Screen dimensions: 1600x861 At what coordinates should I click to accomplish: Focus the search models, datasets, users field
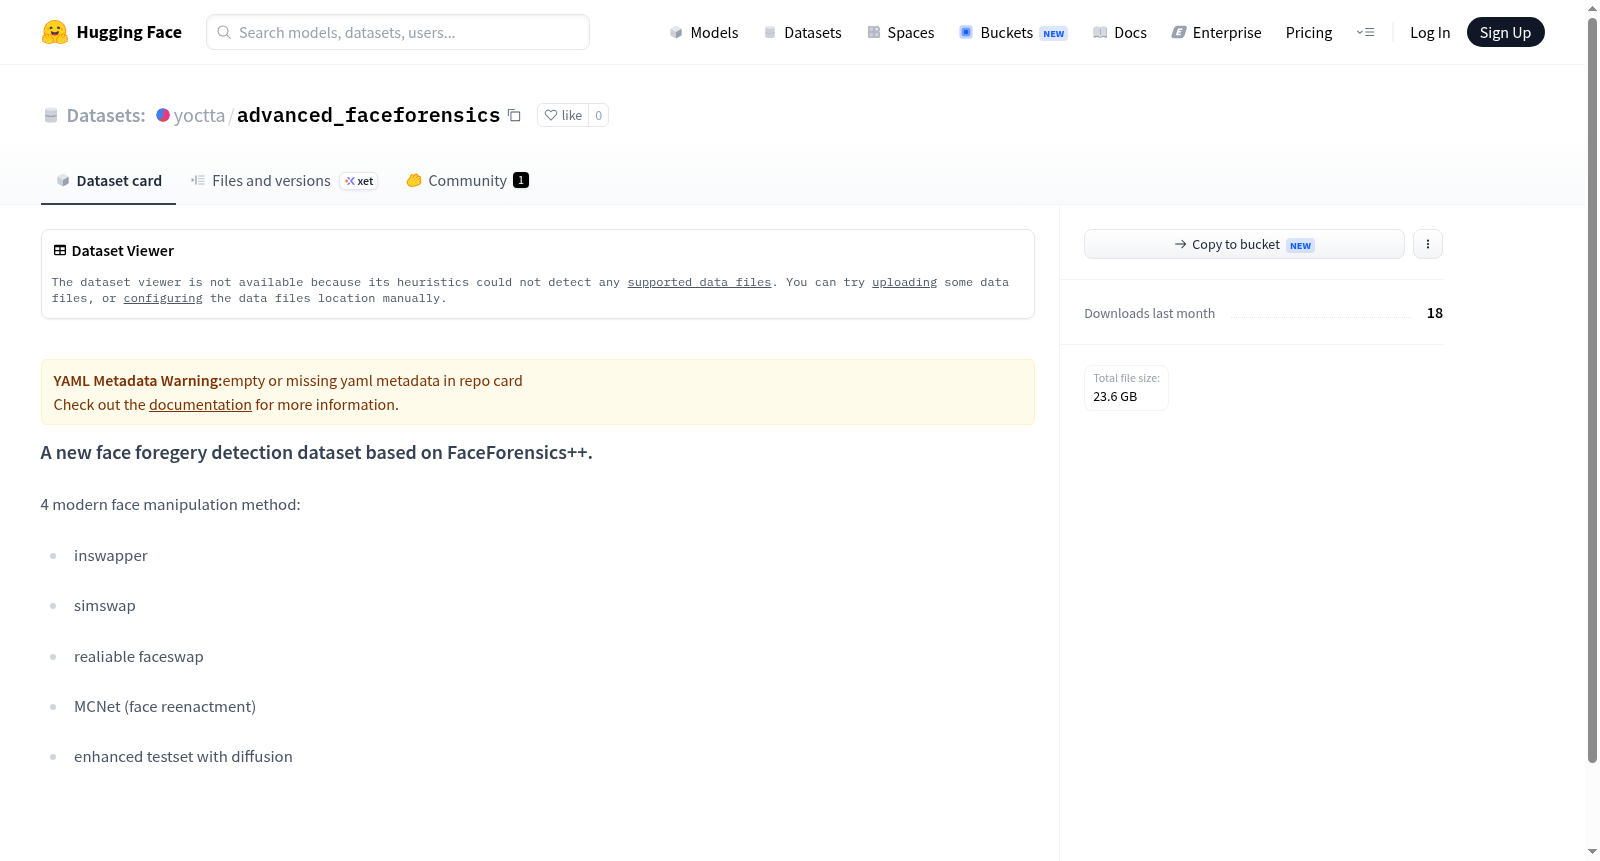click(398, 32)
